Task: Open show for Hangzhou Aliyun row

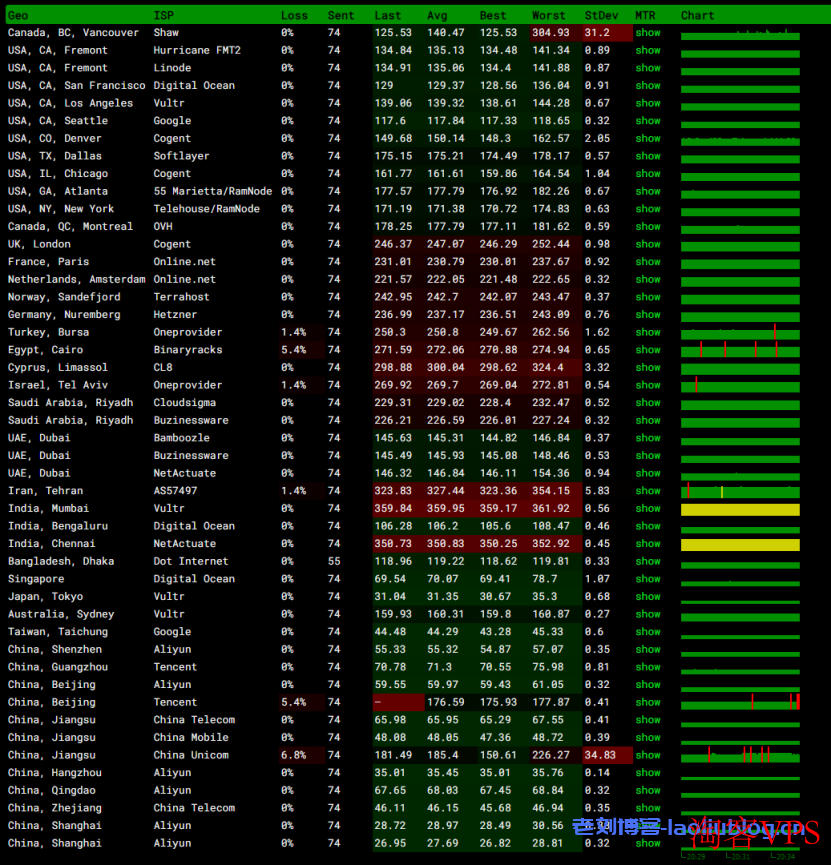Action: click(x=647, y=772)
